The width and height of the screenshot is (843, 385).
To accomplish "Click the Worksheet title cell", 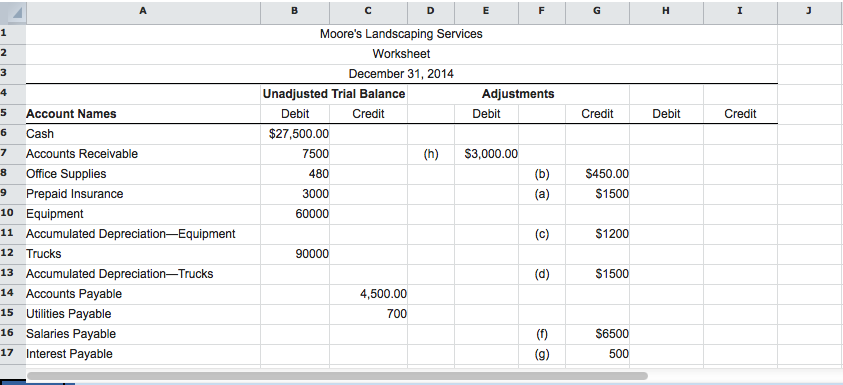I will coord(401,54).
